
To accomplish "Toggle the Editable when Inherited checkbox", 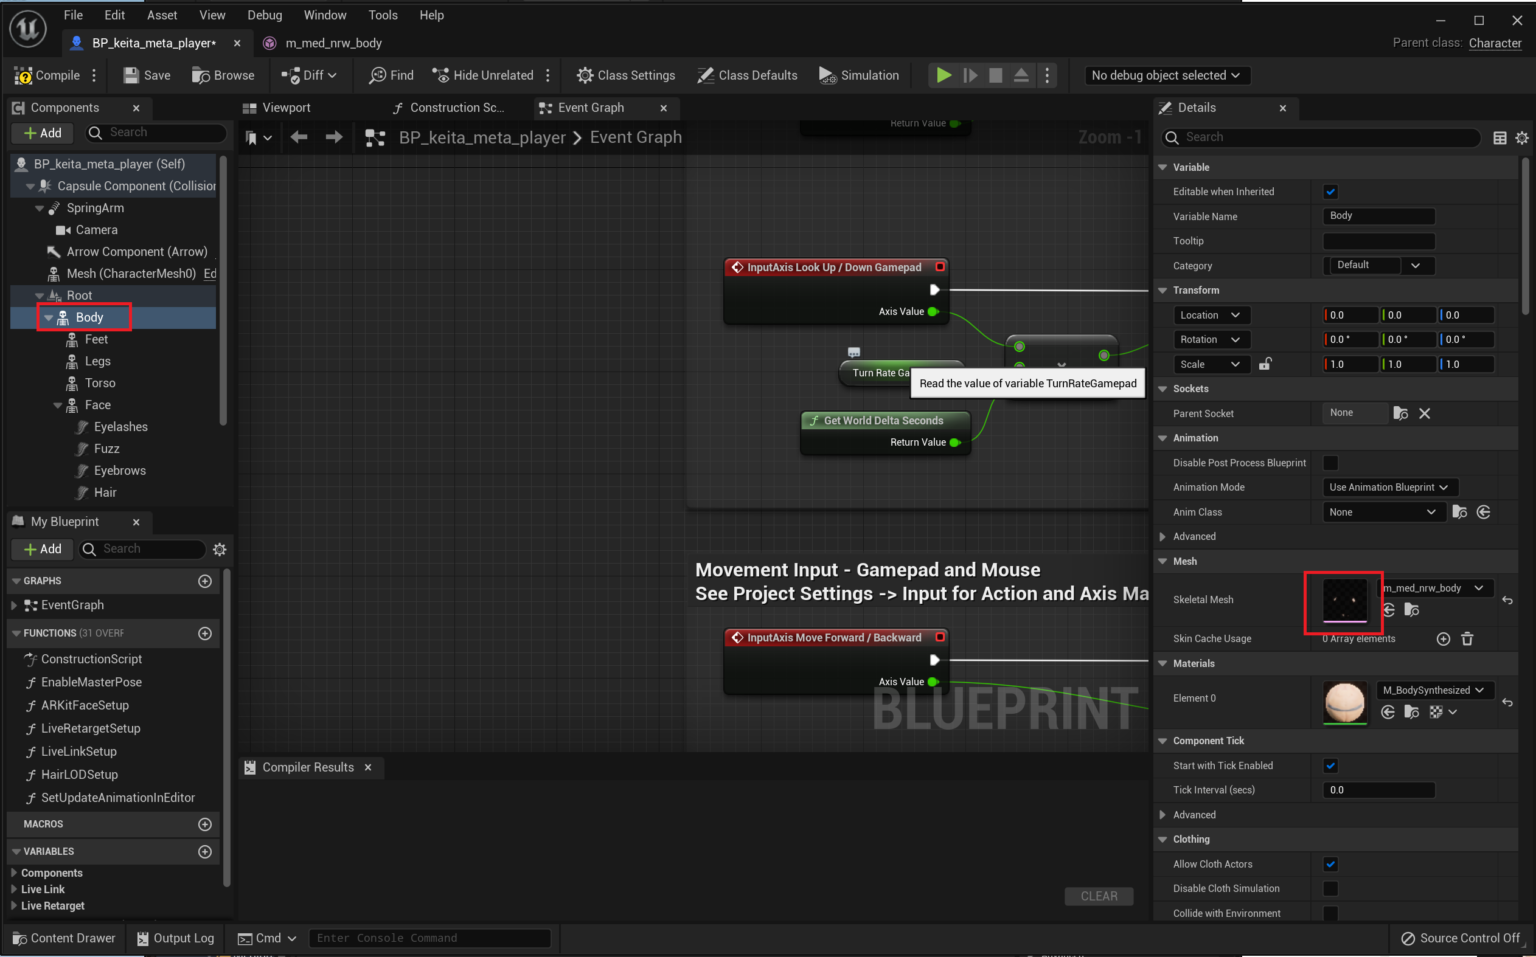I will 1330,191.
